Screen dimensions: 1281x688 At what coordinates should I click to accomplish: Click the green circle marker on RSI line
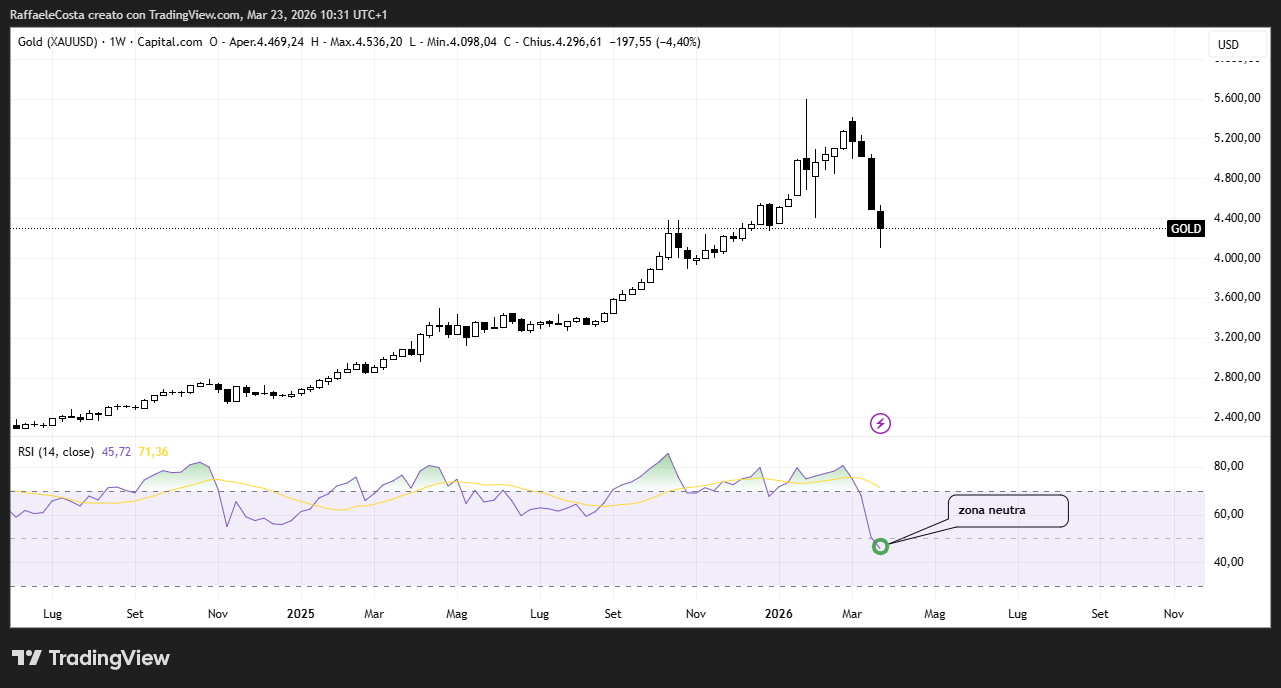pyautogui.click(x=880, y=546)
